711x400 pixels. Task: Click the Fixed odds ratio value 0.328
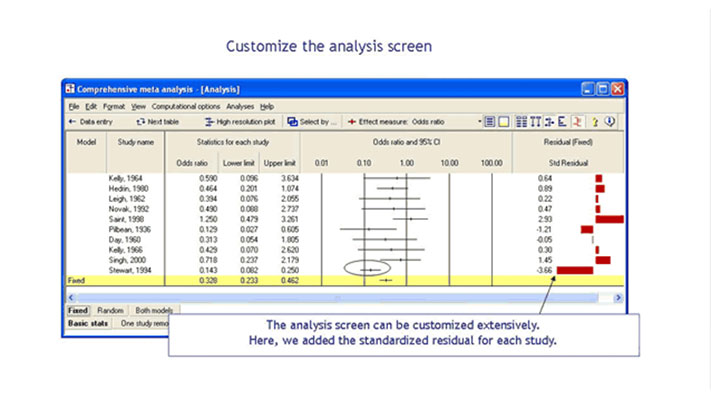pyautogui.click(x=208, y=281)
